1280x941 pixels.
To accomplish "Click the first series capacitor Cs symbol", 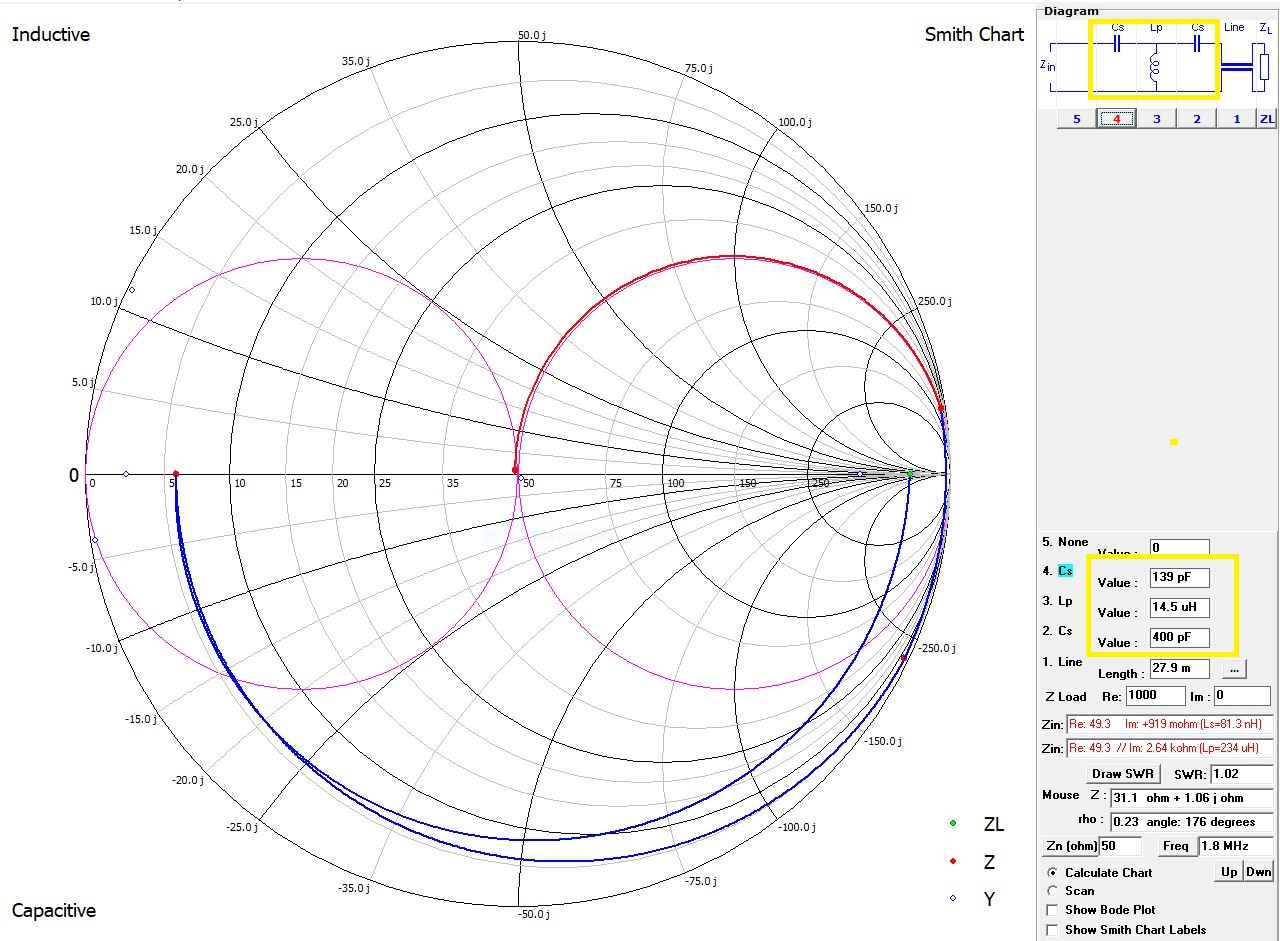I will tap(1117, 43).
